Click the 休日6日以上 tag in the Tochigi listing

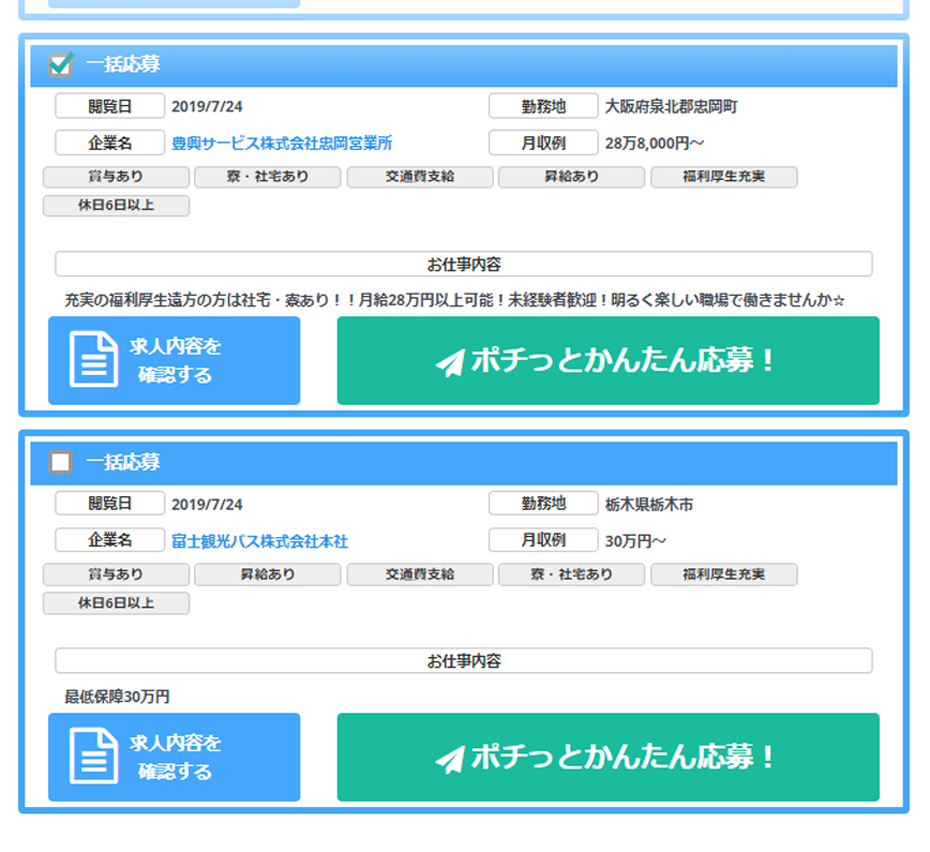(x=116, y=603)
